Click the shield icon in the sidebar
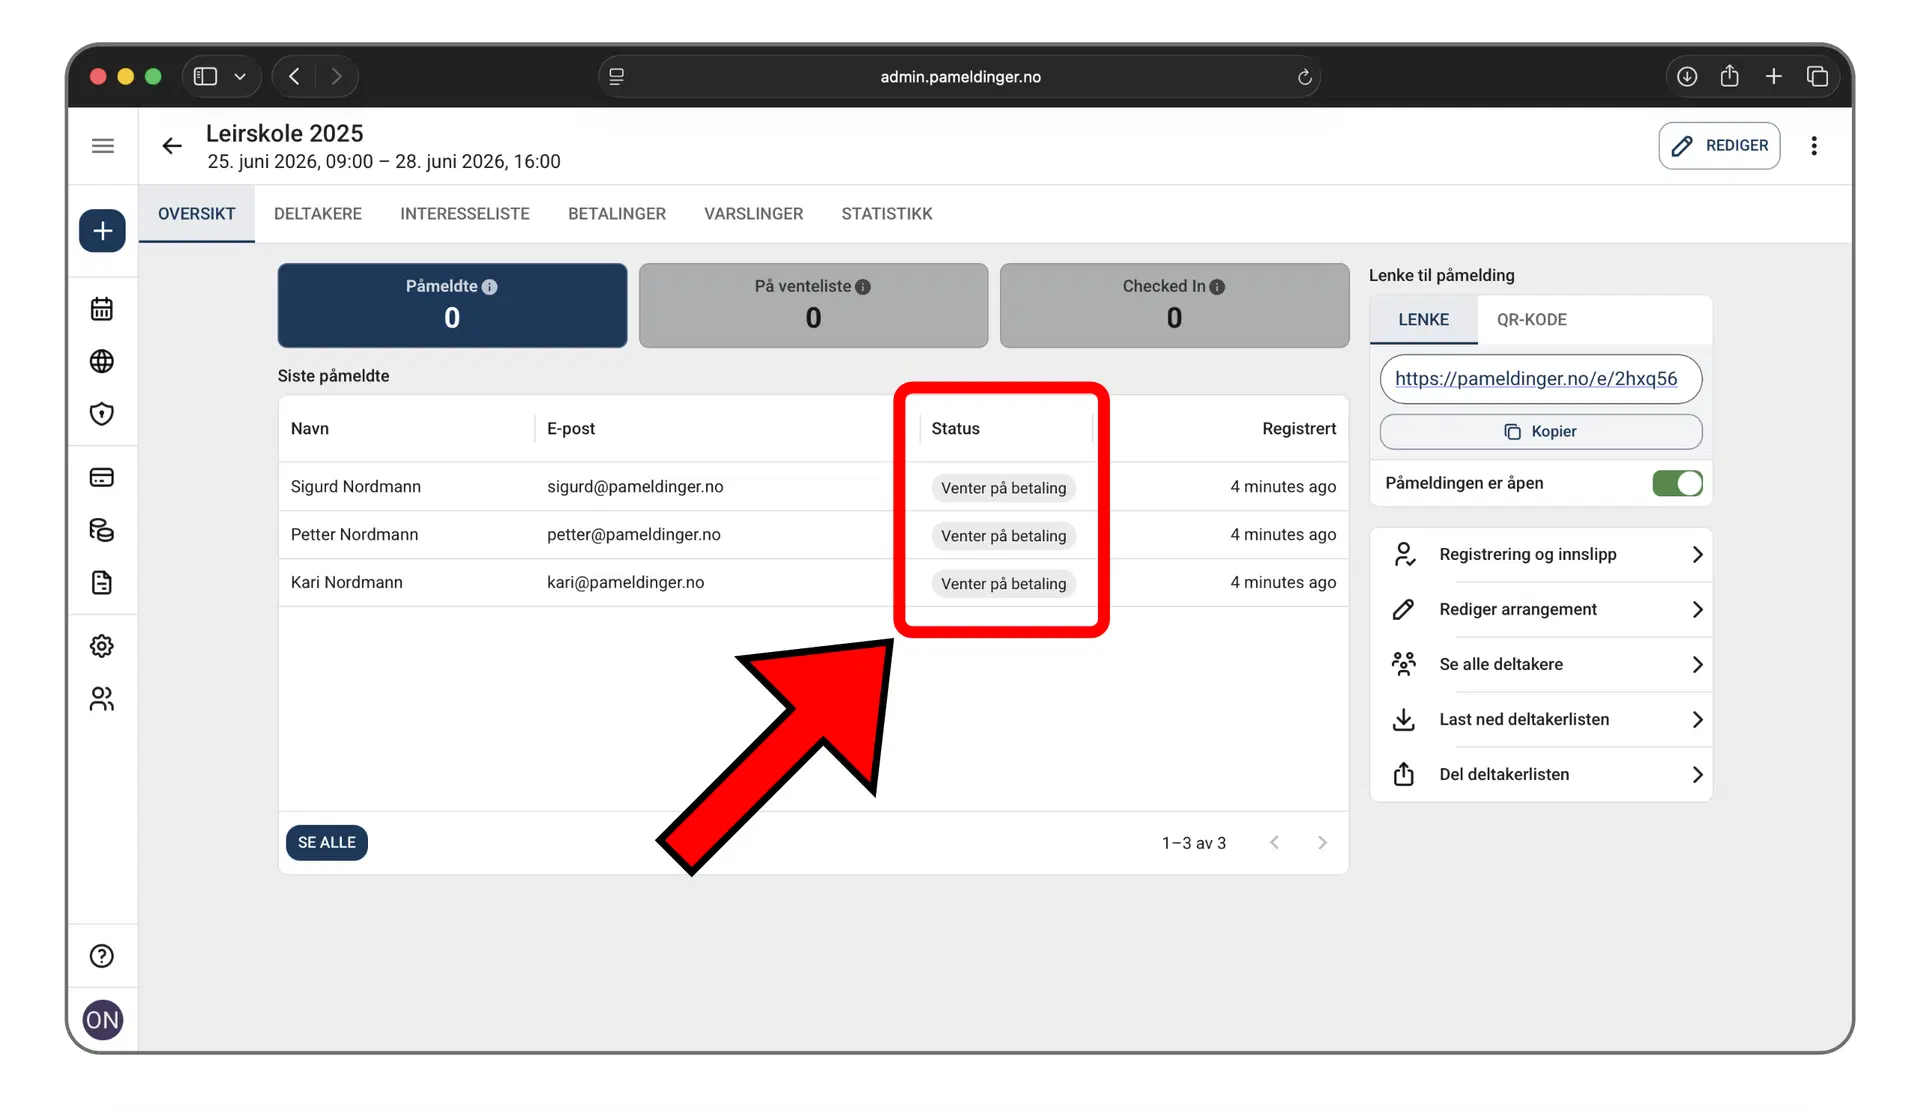This screenshot has width=1920, height=1108. 102,414
